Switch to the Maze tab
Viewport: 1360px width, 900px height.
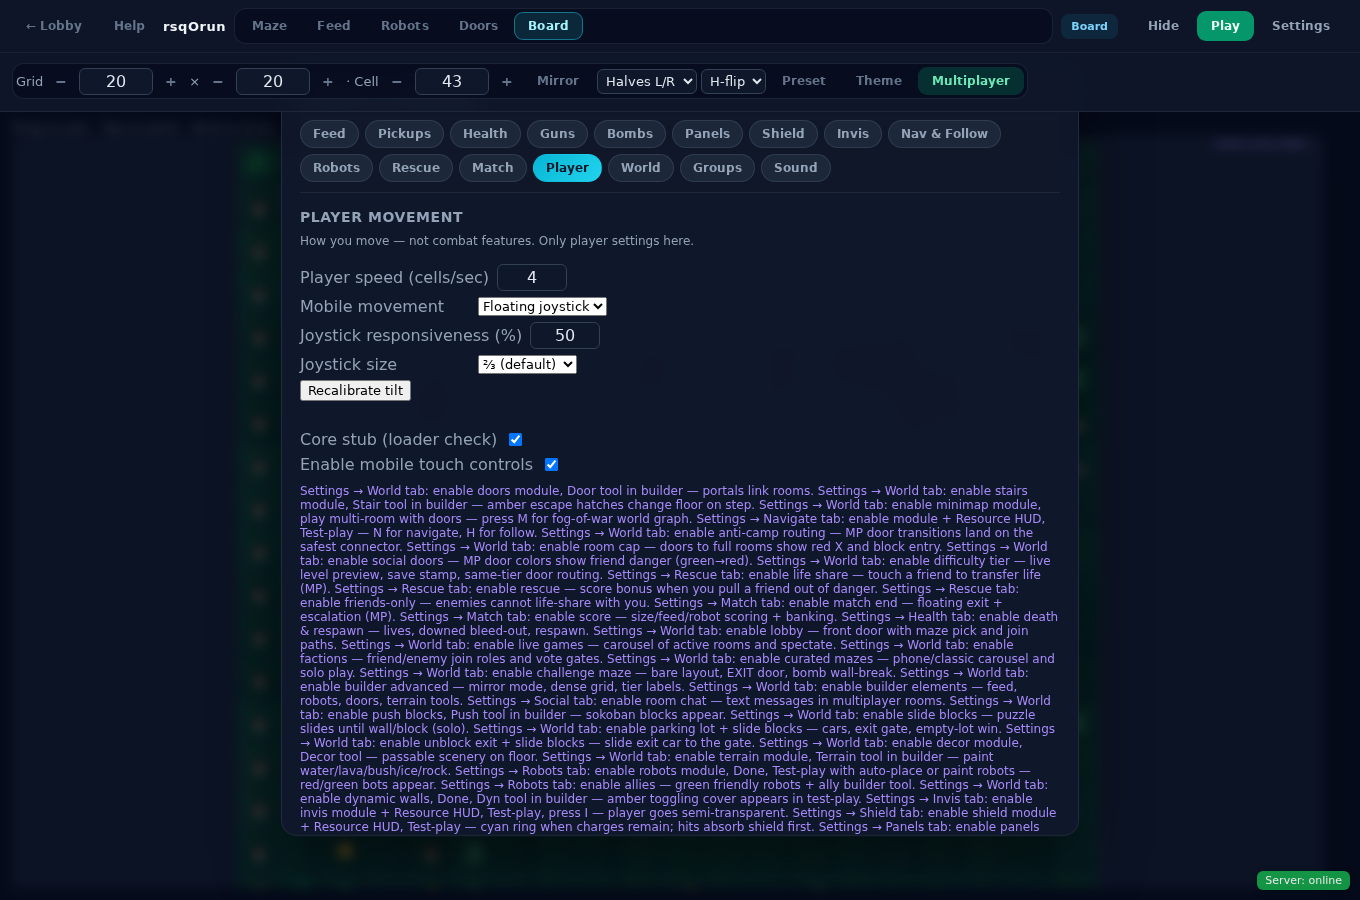pyautogui.click(x=269, y=26)
